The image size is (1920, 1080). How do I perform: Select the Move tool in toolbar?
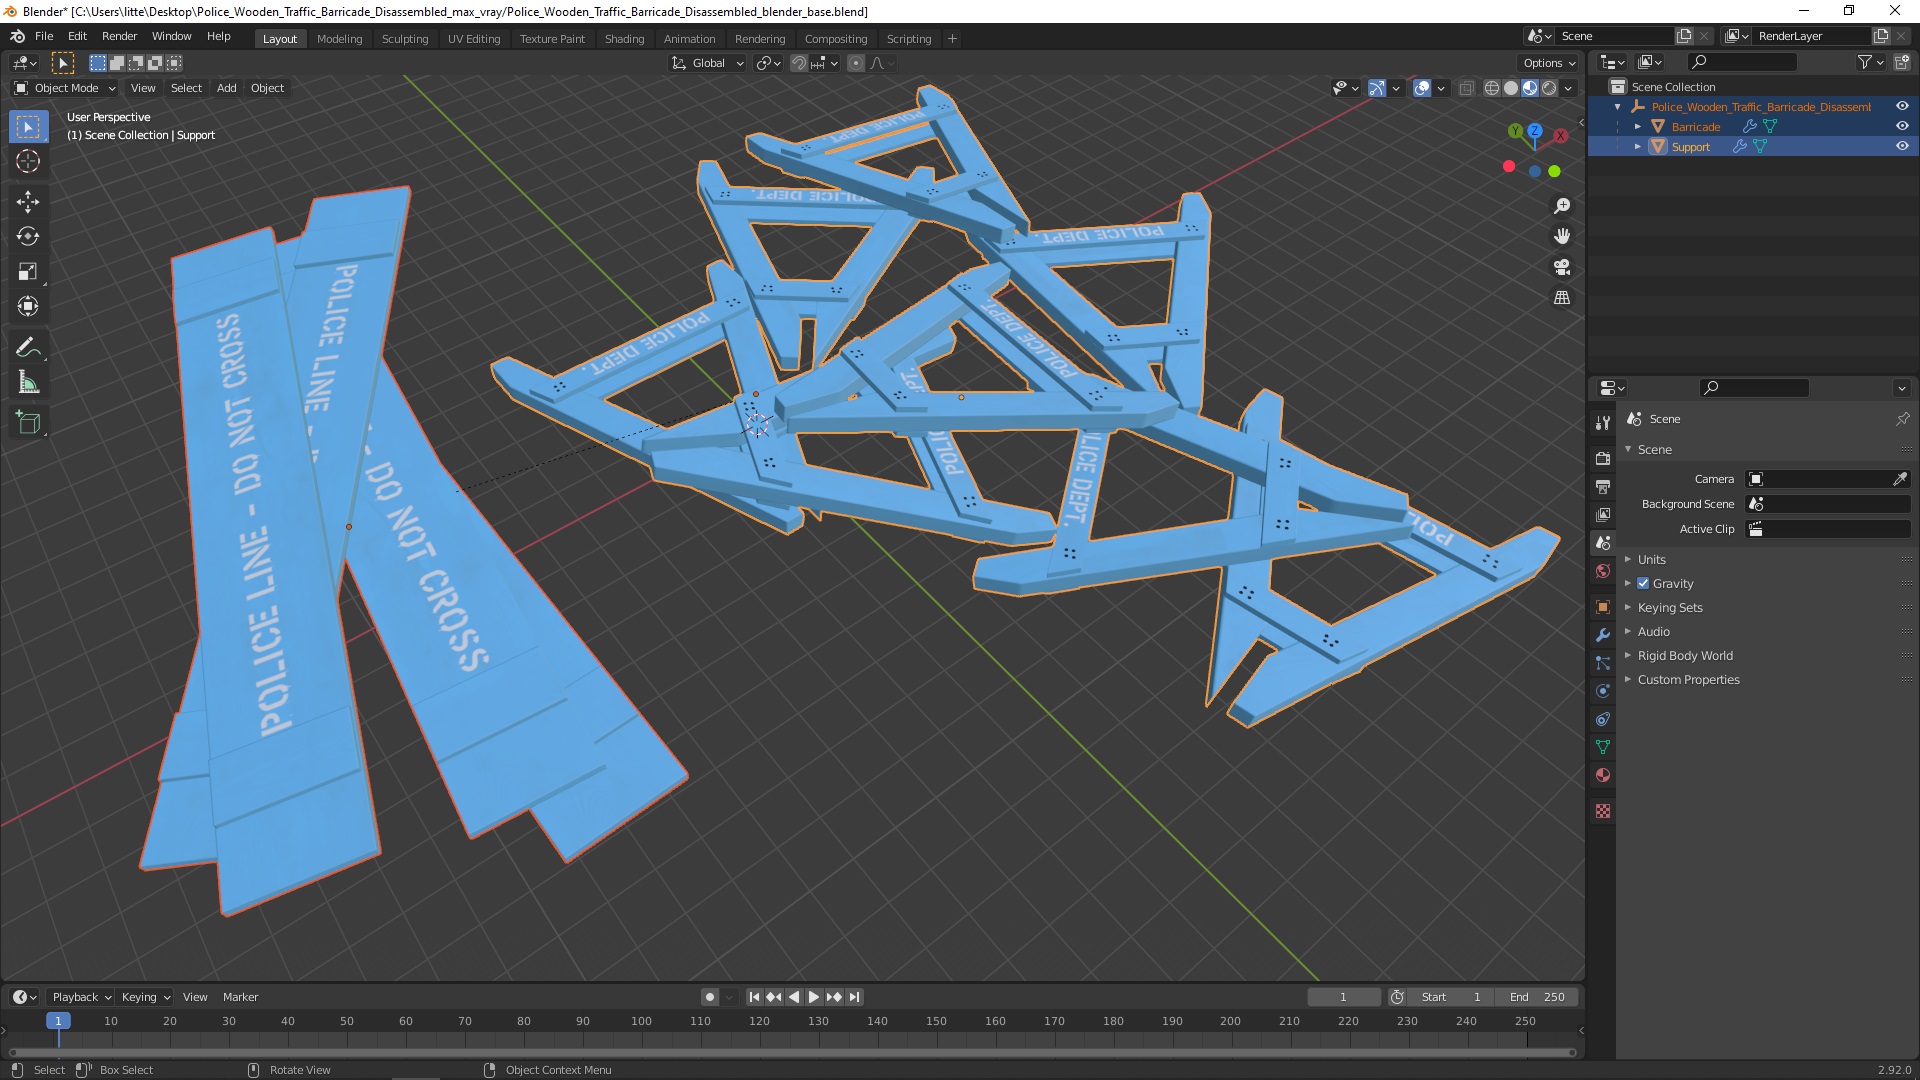[x=28, y=201]
